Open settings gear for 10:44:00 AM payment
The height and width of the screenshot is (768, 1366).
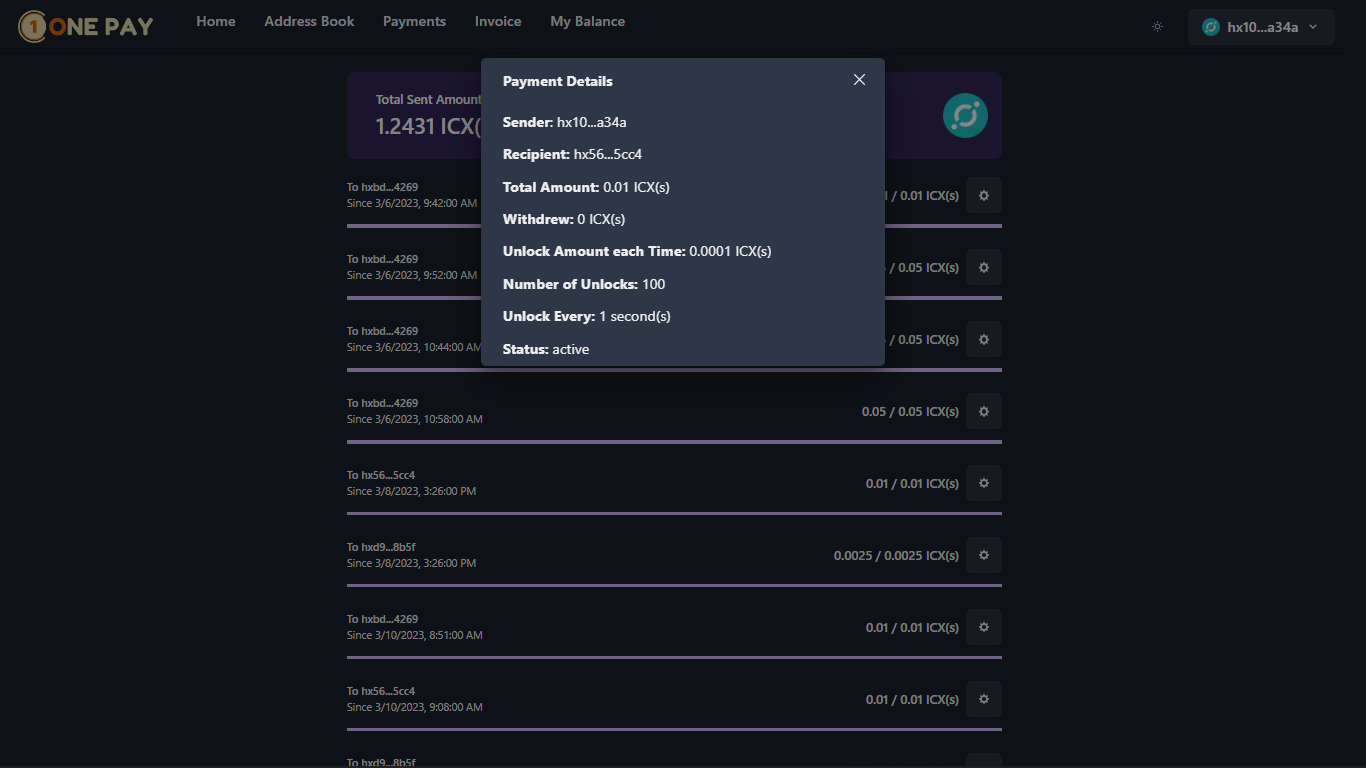click(x=984, y=339)
